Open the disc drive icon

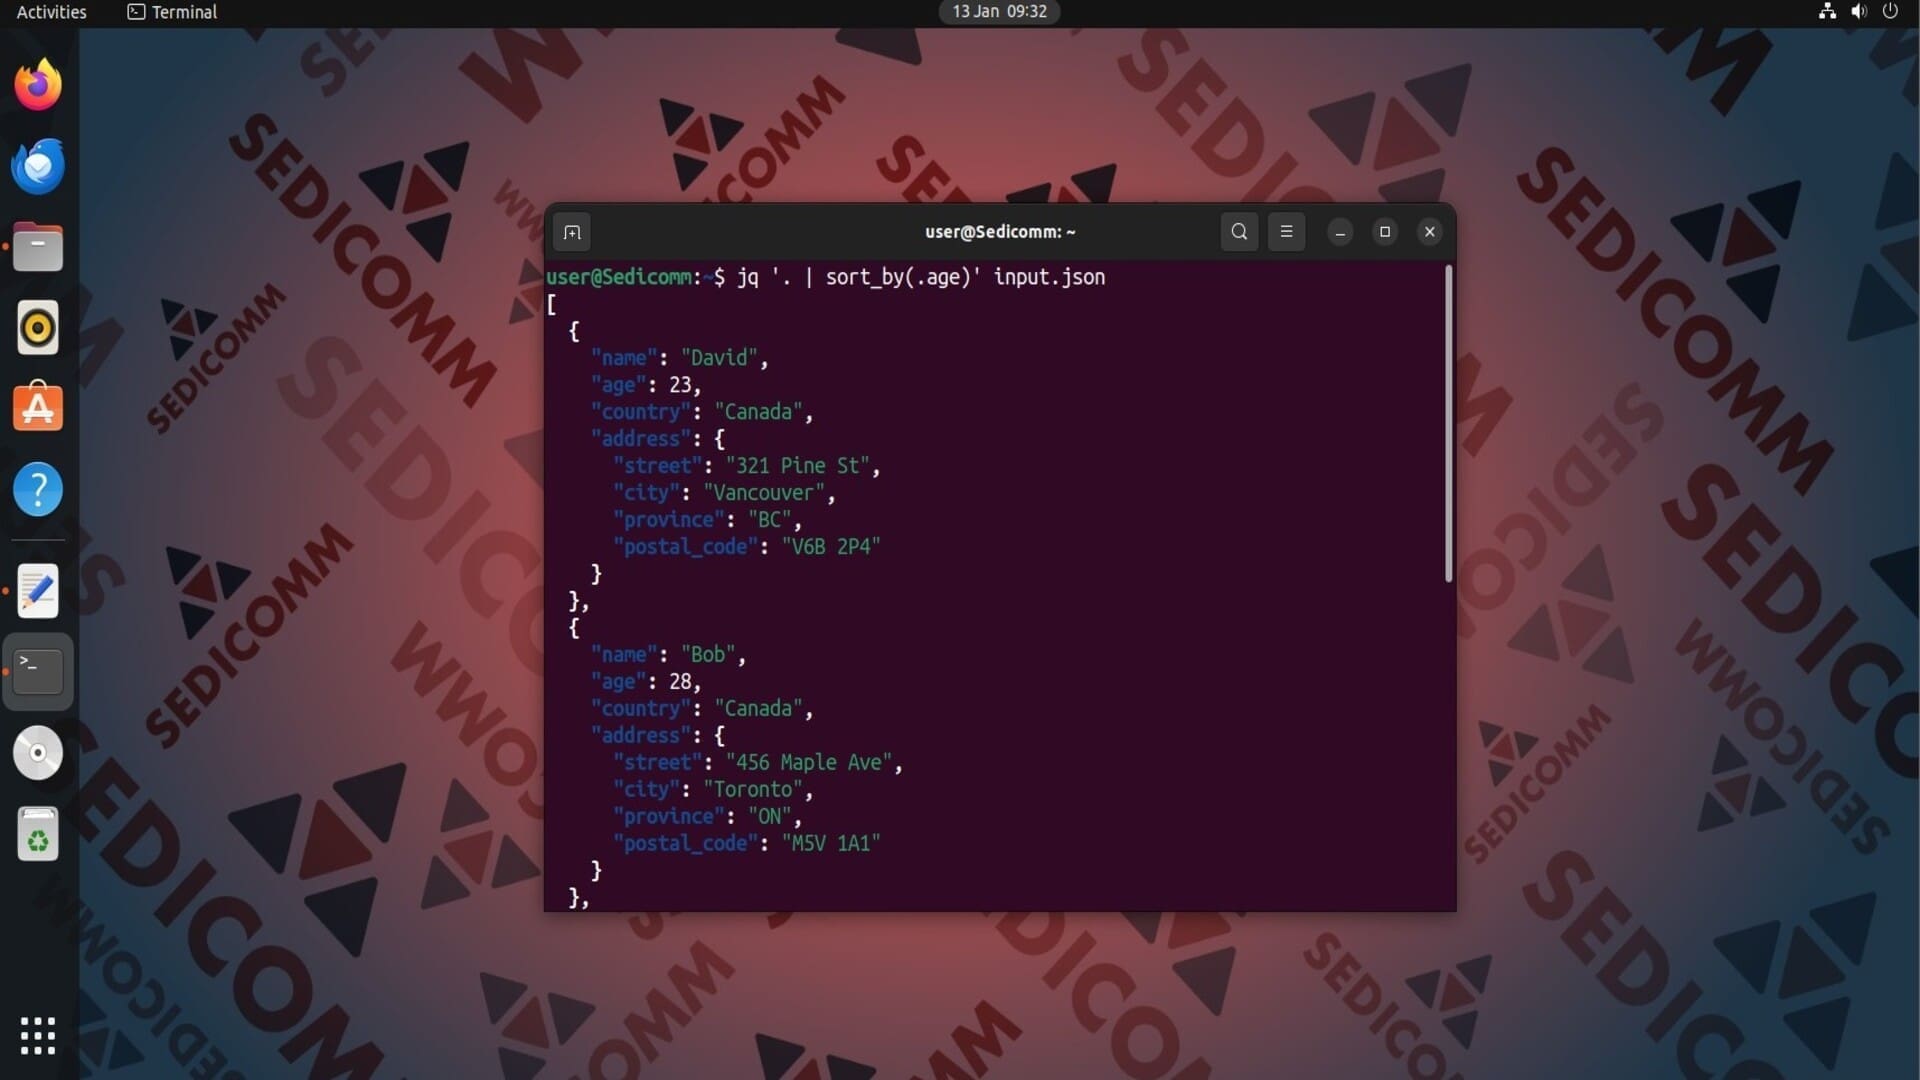(38, 753)
